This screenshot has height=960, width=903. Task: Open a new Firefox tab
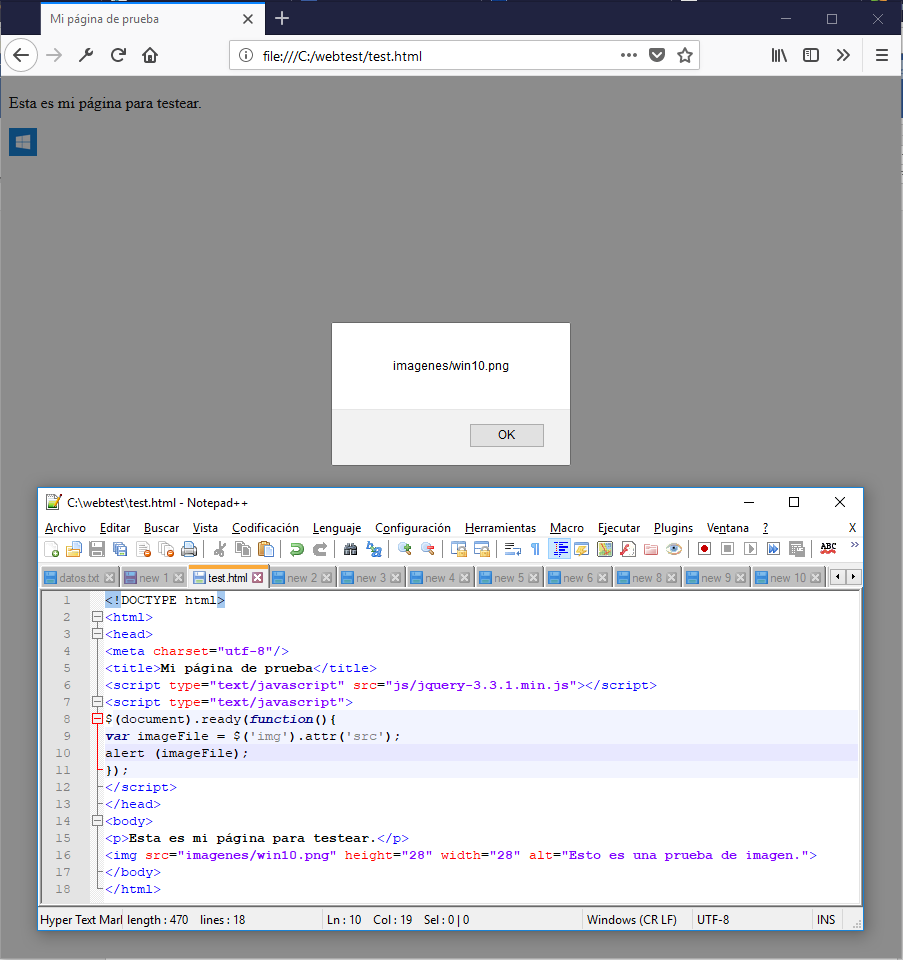click(282, 18)
